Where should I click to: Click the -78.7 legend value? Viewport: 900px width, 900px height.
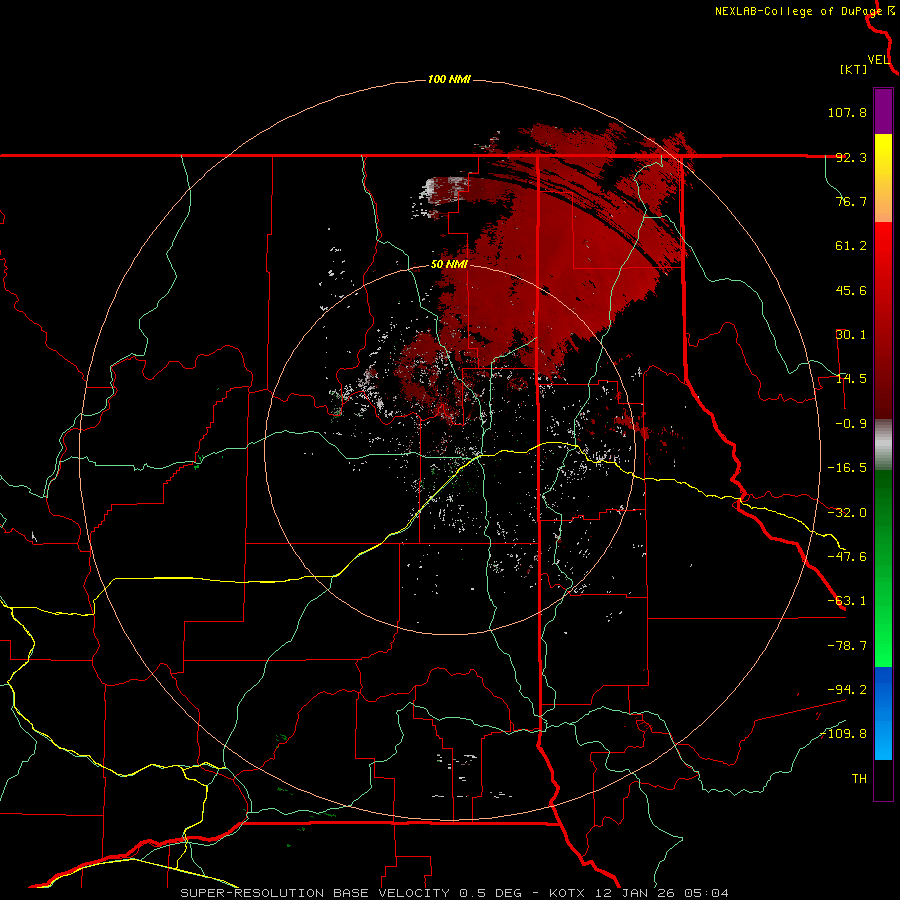(847, 646)
